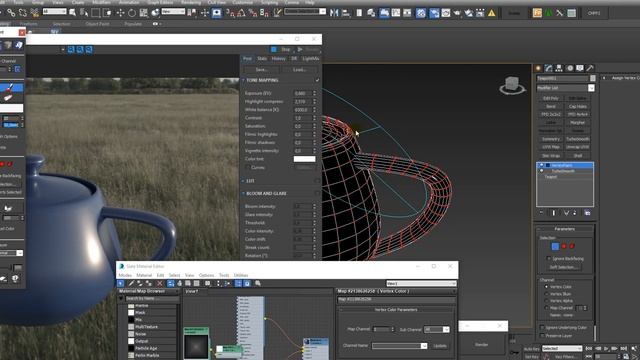Open the Utilities wrench panel icon

[590, 68]
